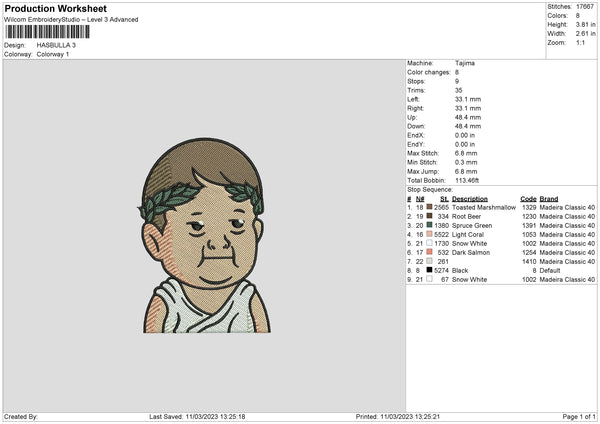This screenshot has width=600, height=424.
Task: Click the 'St.' column header
Action: (444, 199)
